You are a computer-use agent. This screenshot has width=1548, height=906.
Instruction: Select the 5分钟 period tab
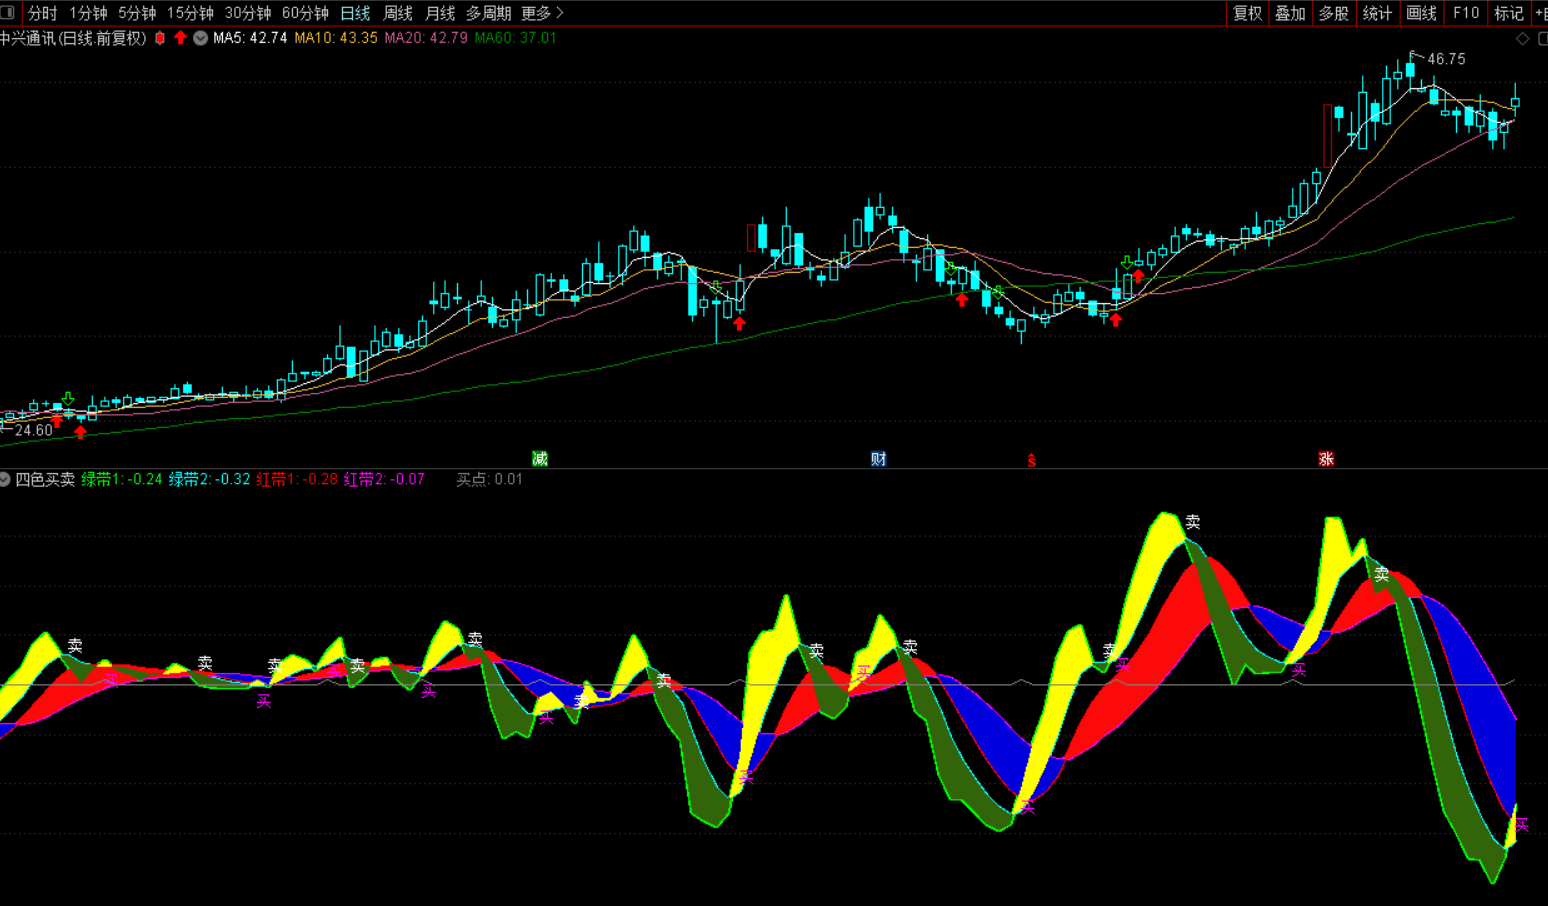pos(137,13)
